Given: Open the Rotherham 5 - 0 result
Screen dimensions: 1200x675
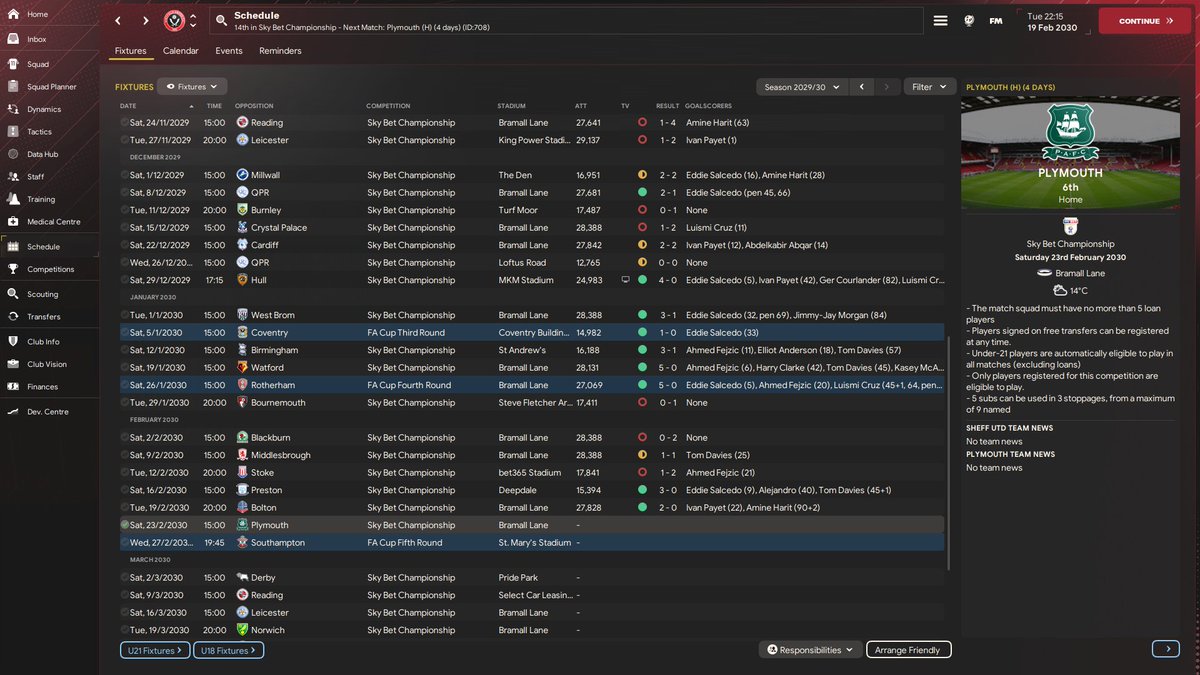Looking at the screenshot, I should coord(668,385).
